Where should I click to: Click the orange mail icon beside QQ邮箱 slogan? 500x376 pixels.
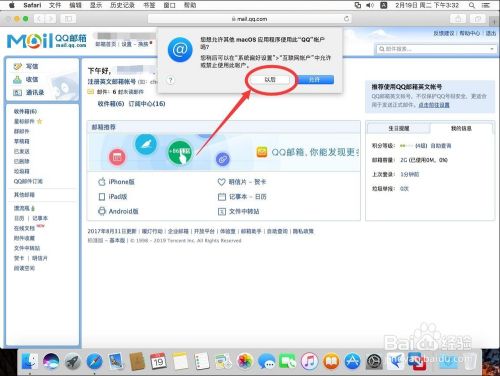click(262, 152)
